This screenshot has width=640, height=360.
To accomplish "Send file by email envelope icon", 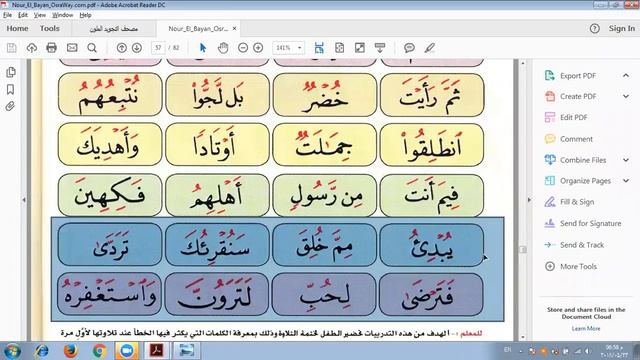I will [72, 48].
